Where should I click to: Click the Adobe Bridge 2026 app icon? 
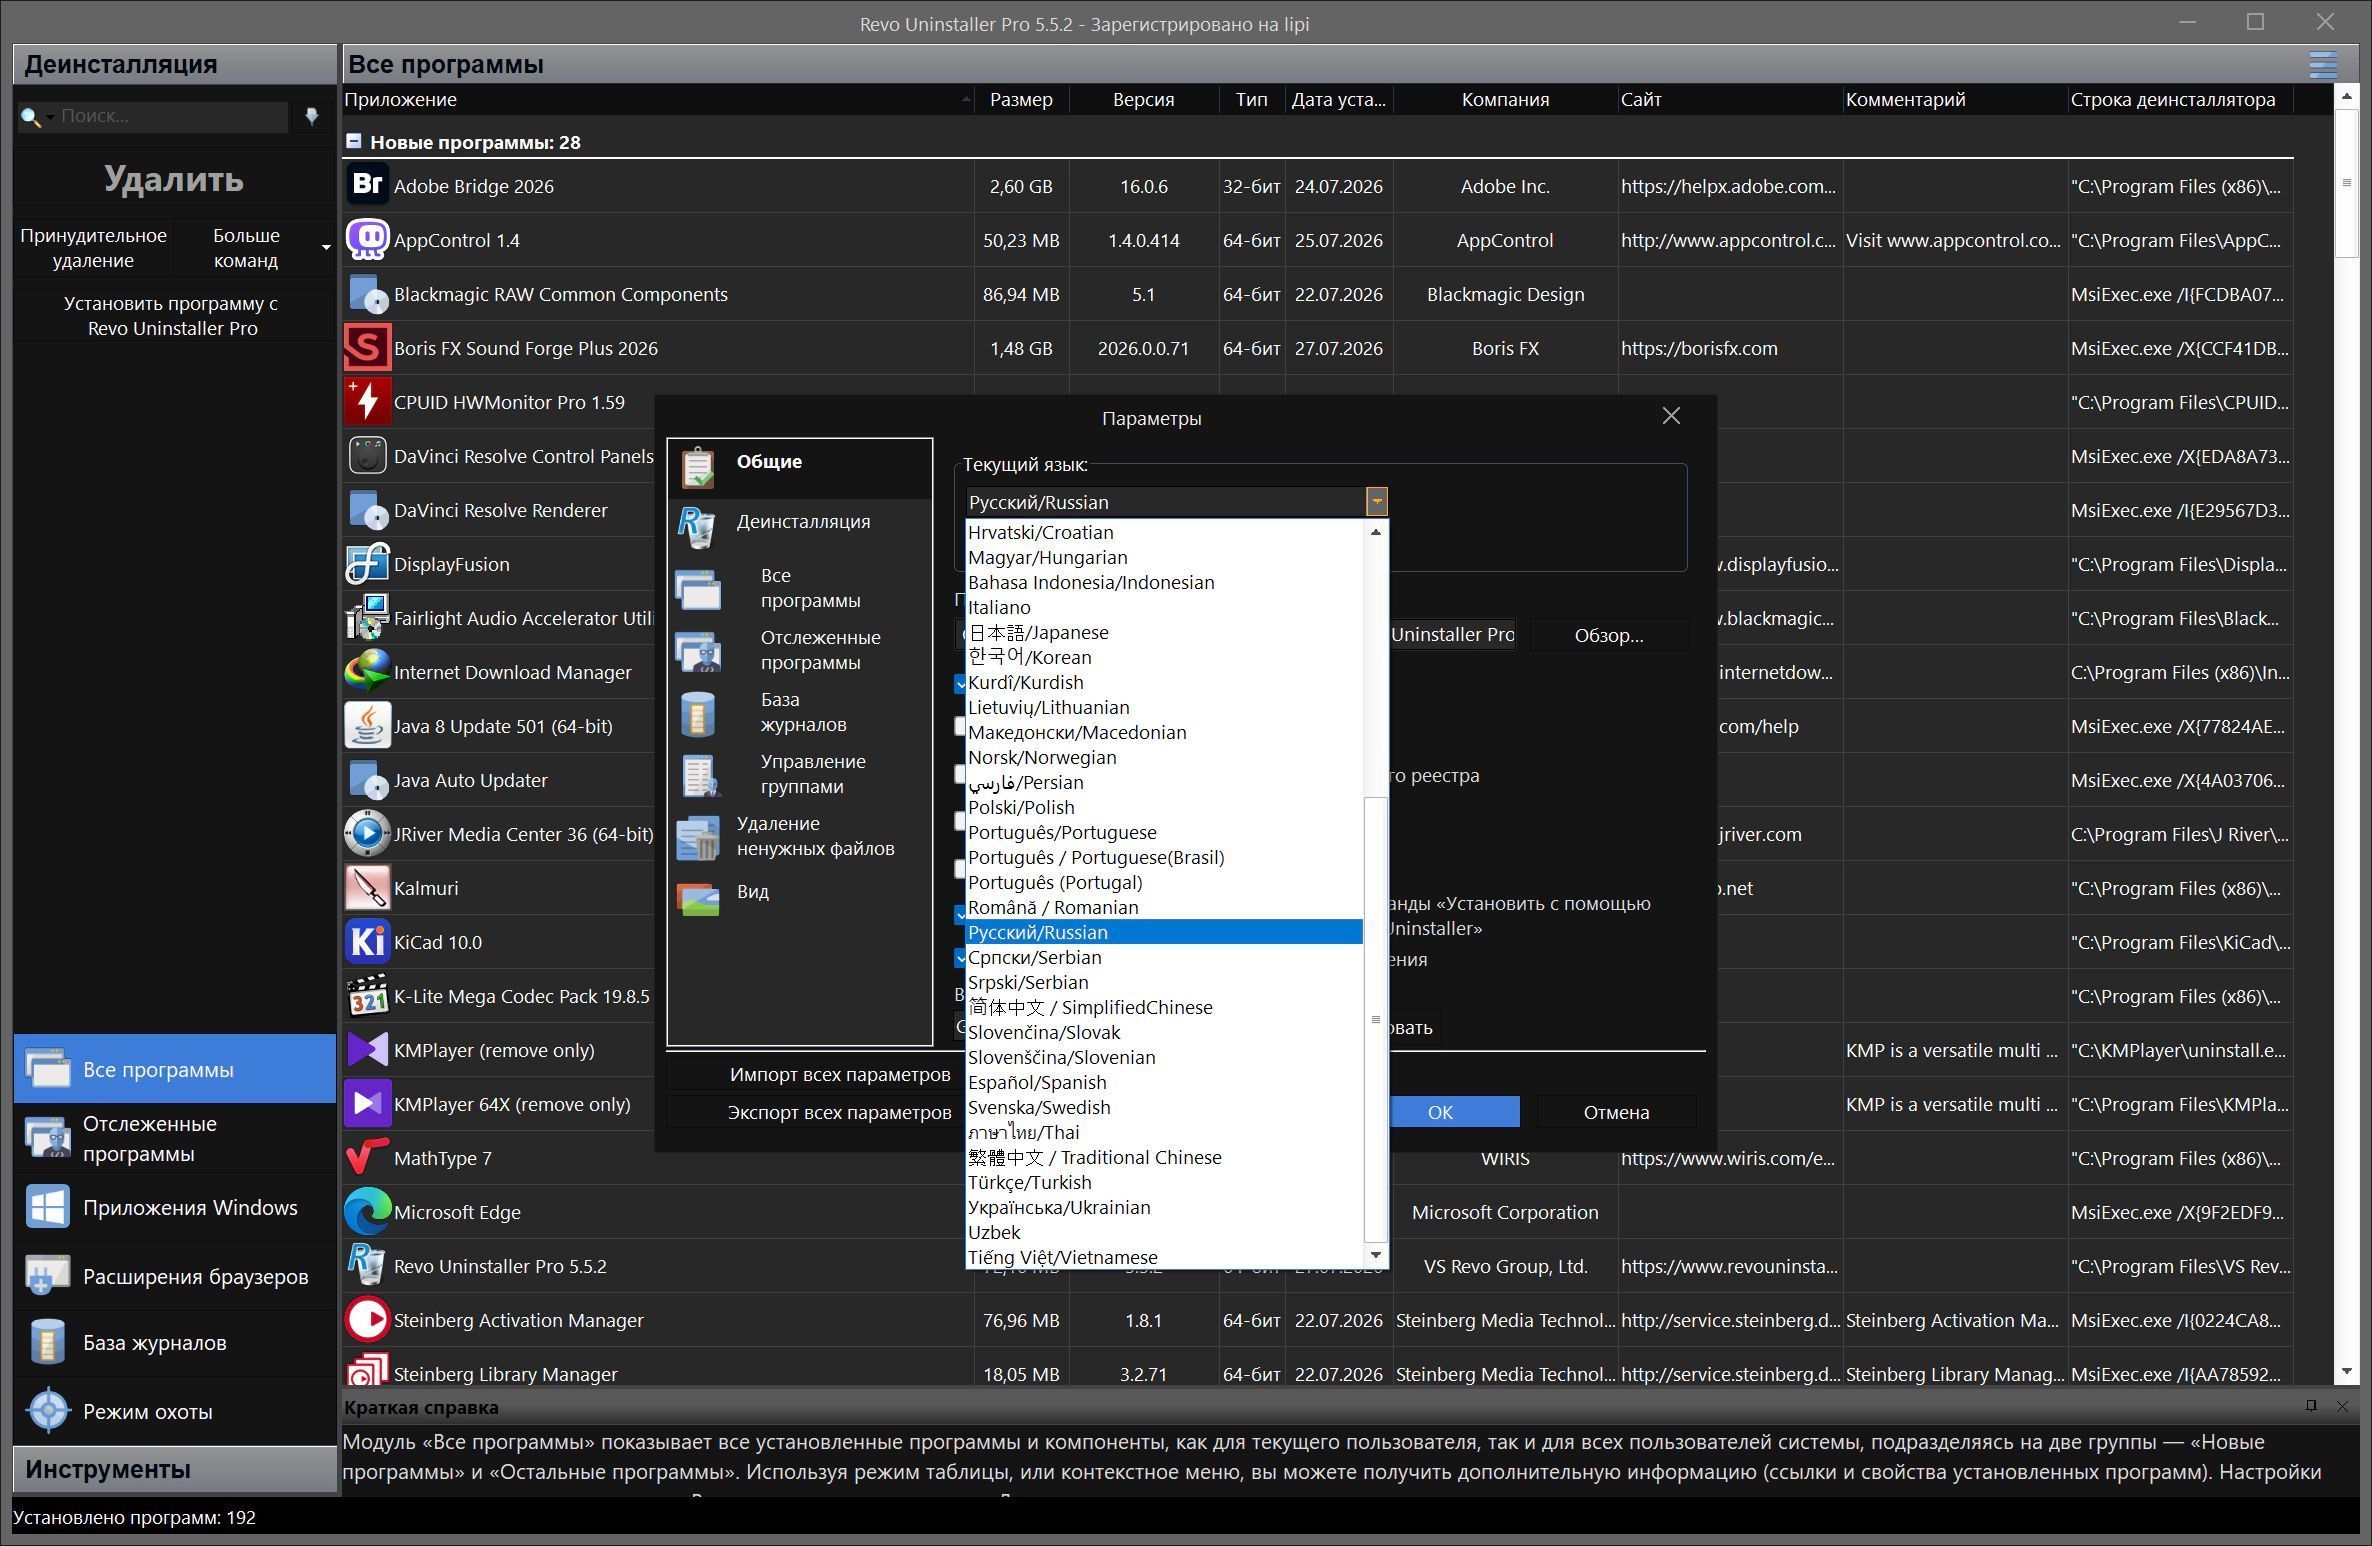367,186
